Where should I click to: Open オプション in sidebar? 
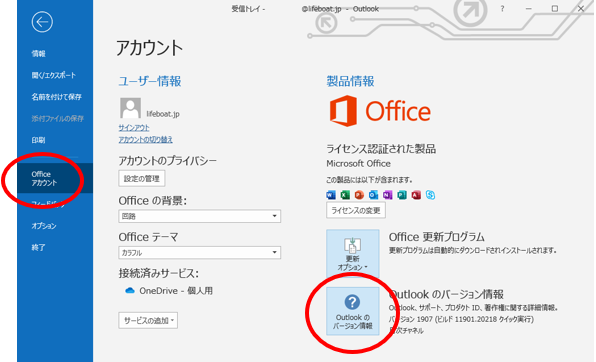(44, 226)
